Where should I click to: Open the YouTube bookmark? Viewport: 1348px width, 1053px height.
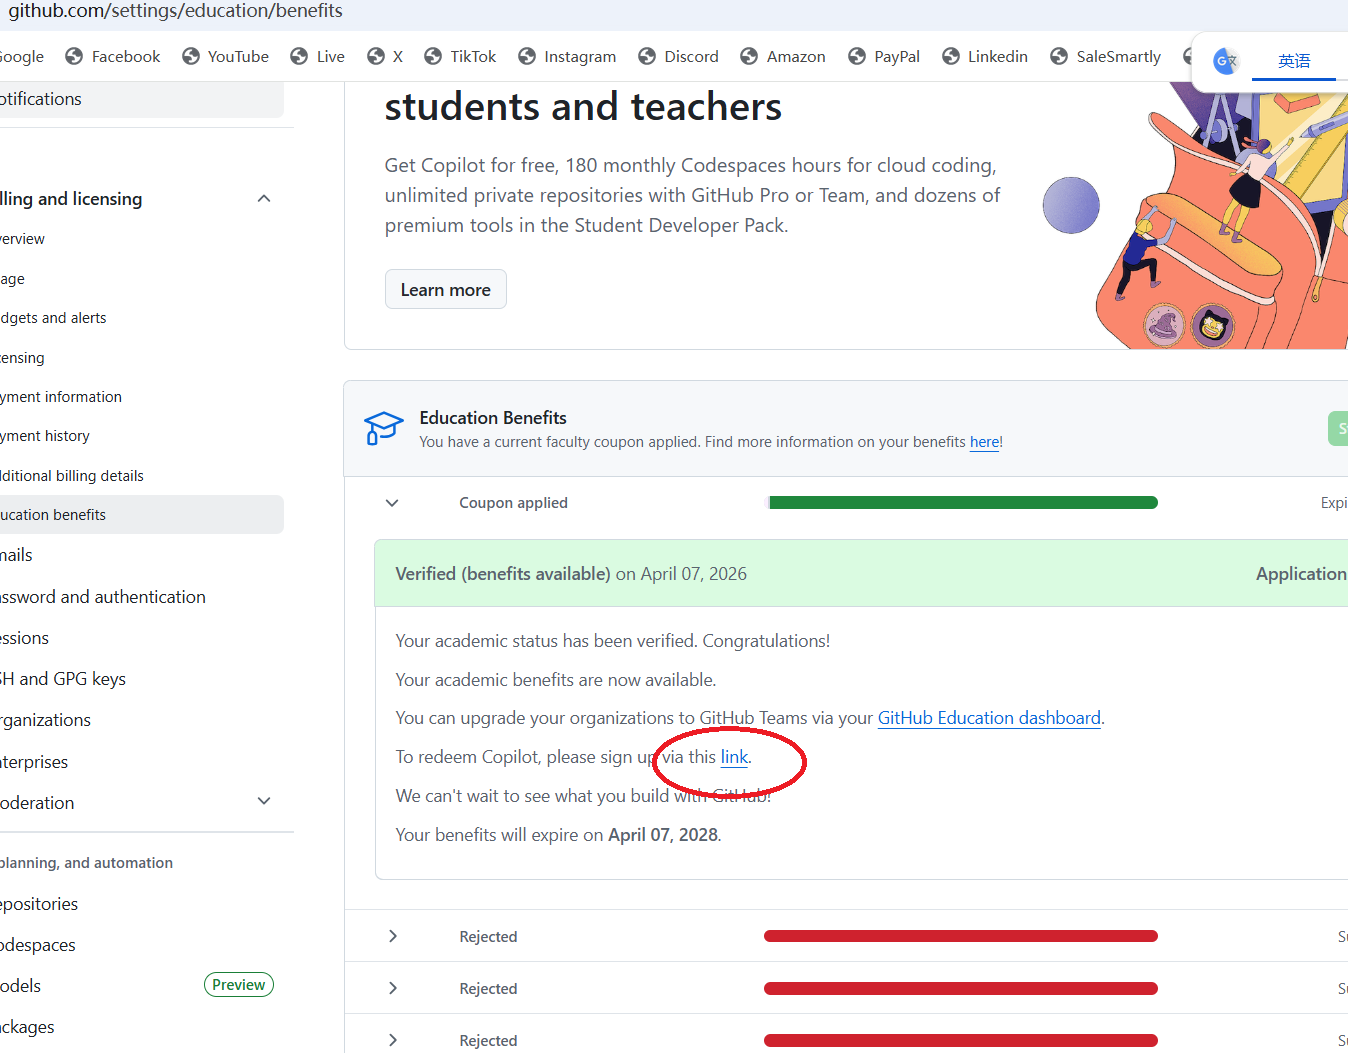tap(226, 57)
